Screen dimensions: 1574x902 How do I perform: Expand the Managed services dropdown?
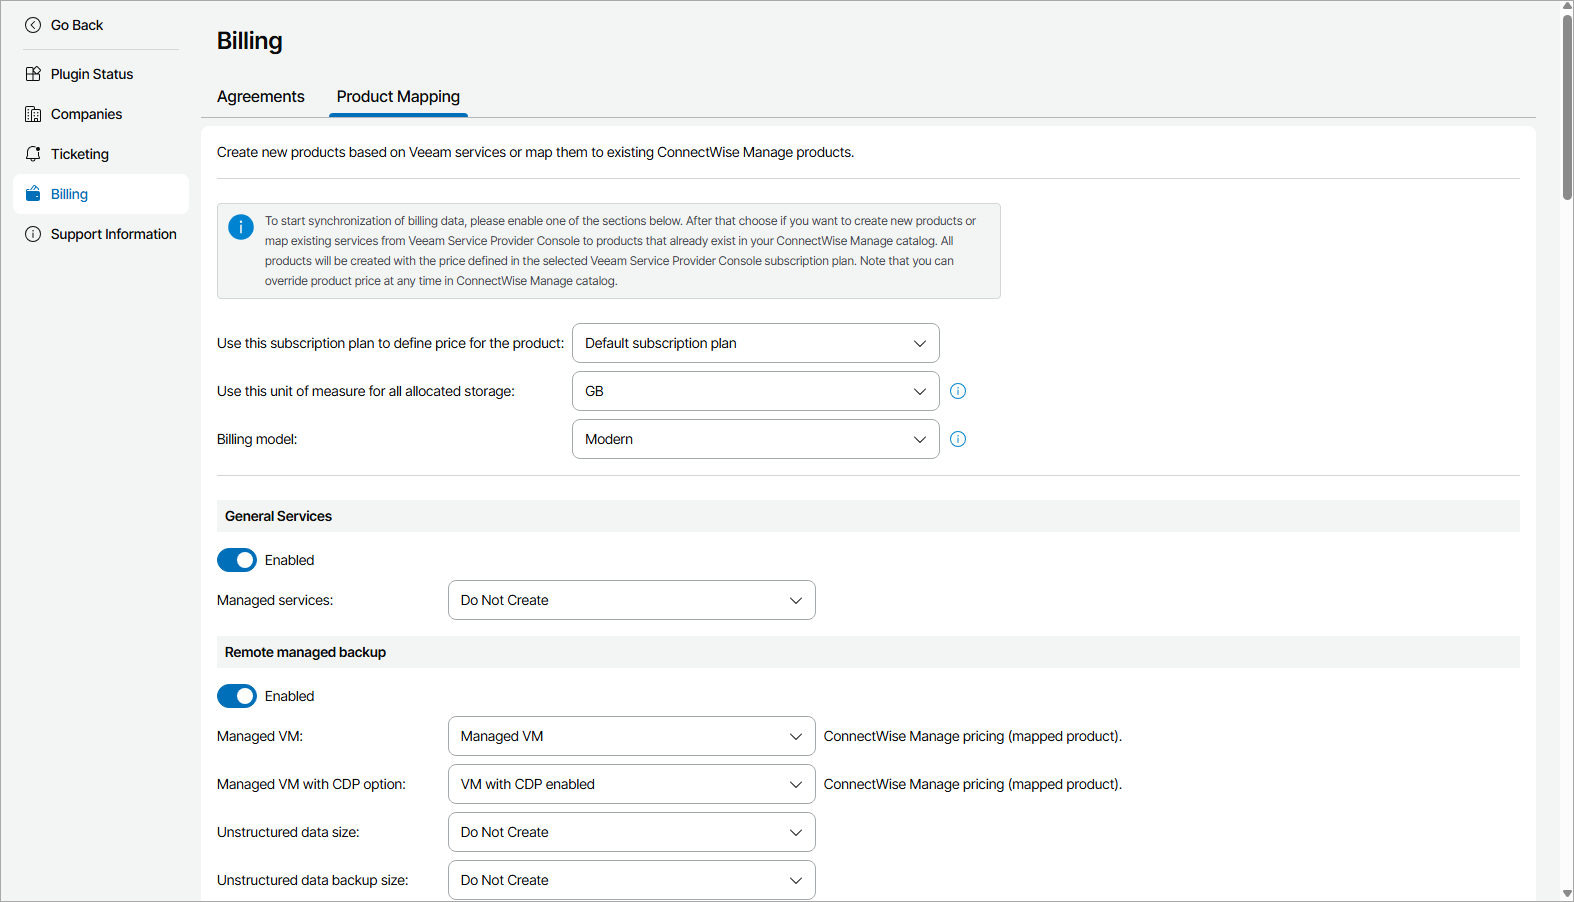coord(631,600)
